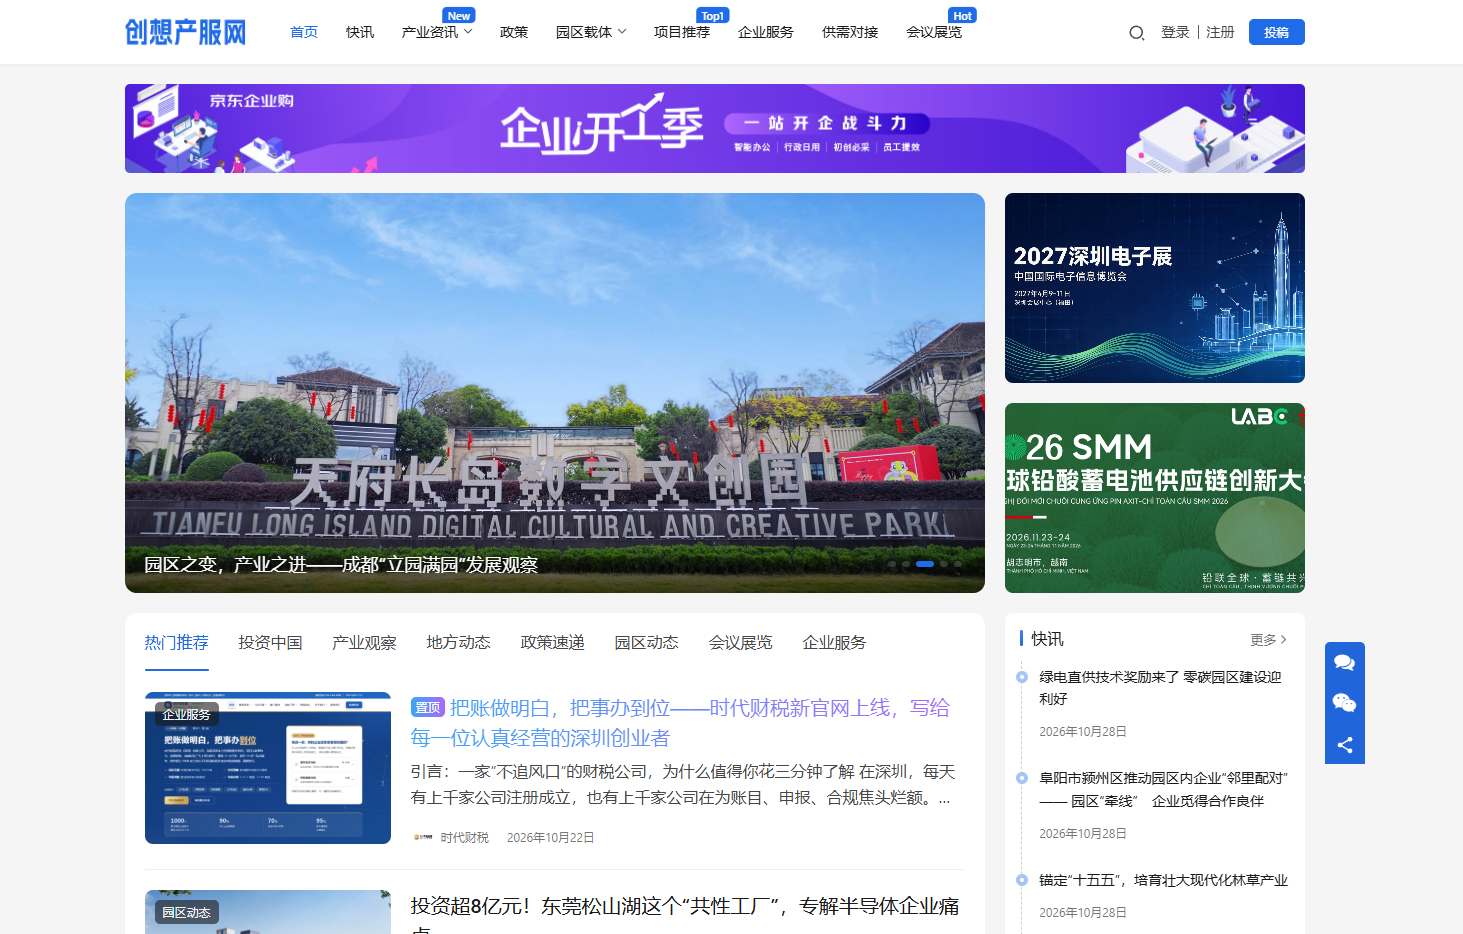Viewport: 1463px width, 934px height.
Task: Open 会议展览 with the Hot badge
Action: [934, 32]
